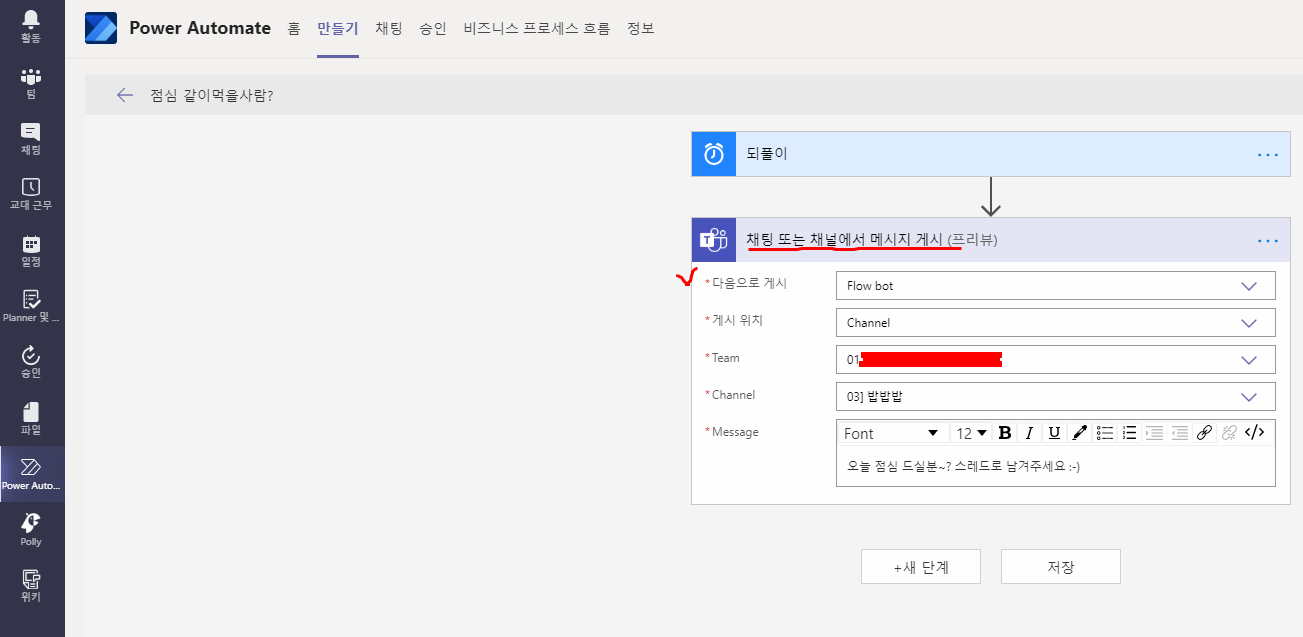1303x637 pixels.
Task: Open the Activity bell in sidebar
Action: (31, 26)
